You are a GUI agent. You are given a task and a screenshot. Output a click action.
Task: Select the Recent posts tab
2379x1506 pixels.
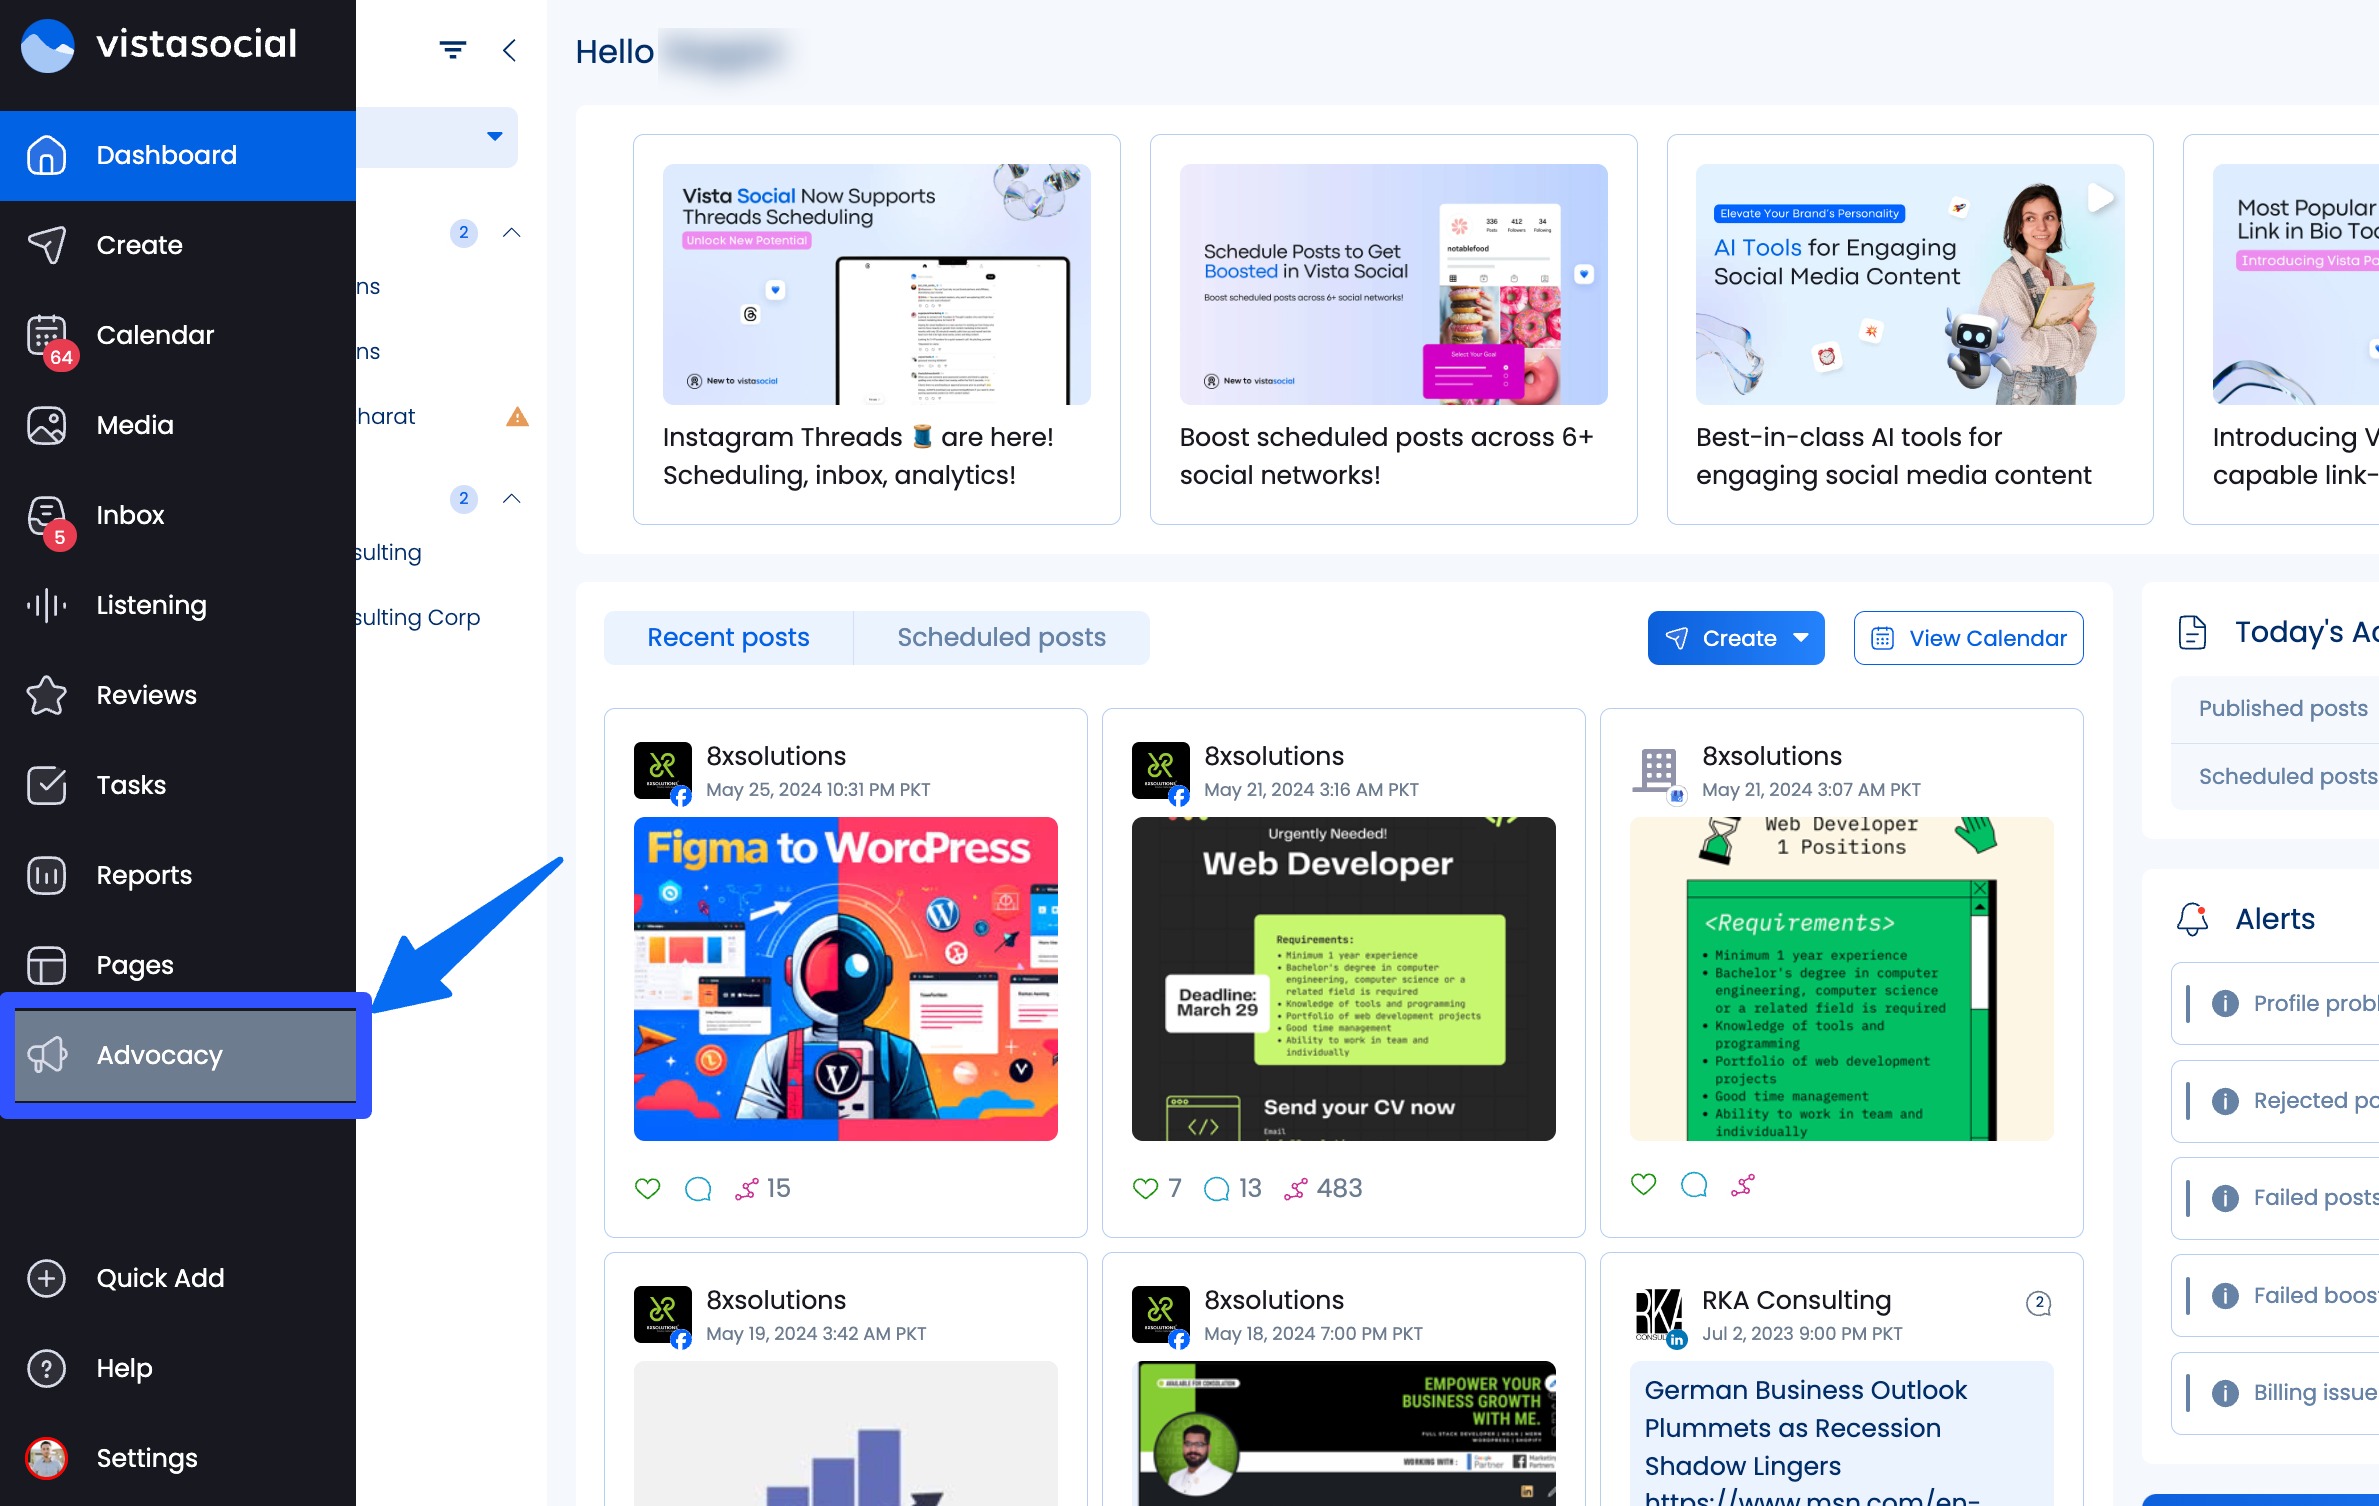pos(728,637)
